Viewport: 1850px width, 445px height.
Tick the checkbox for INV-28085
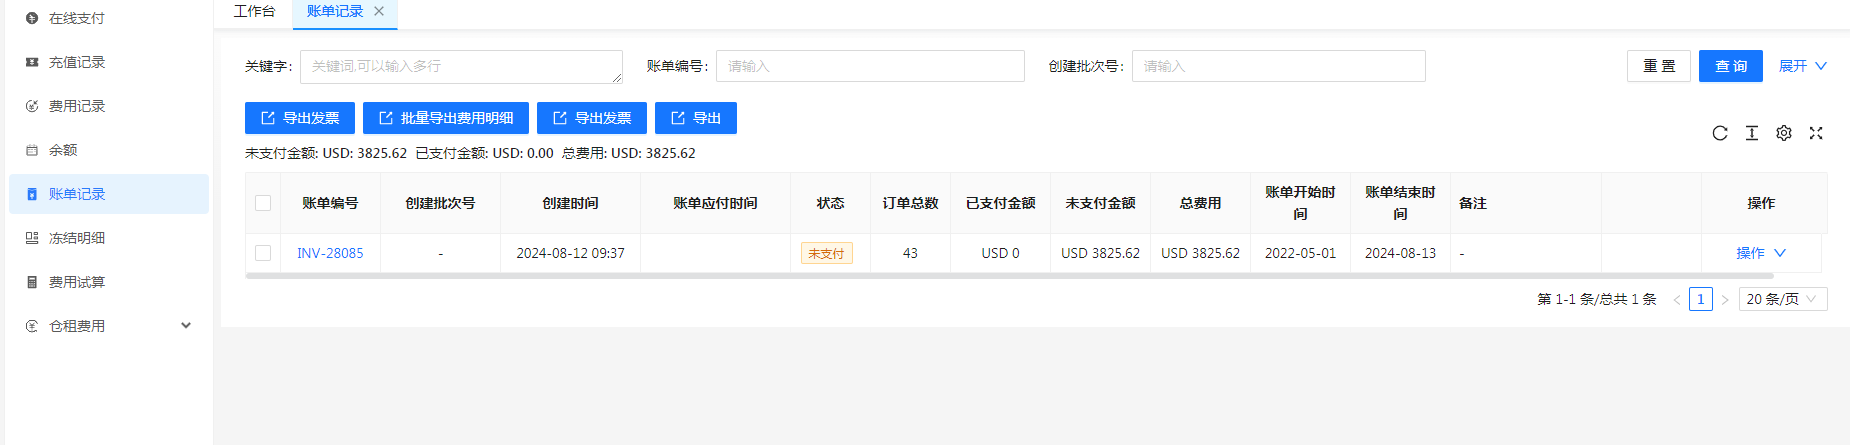click(x=263, y=253)
